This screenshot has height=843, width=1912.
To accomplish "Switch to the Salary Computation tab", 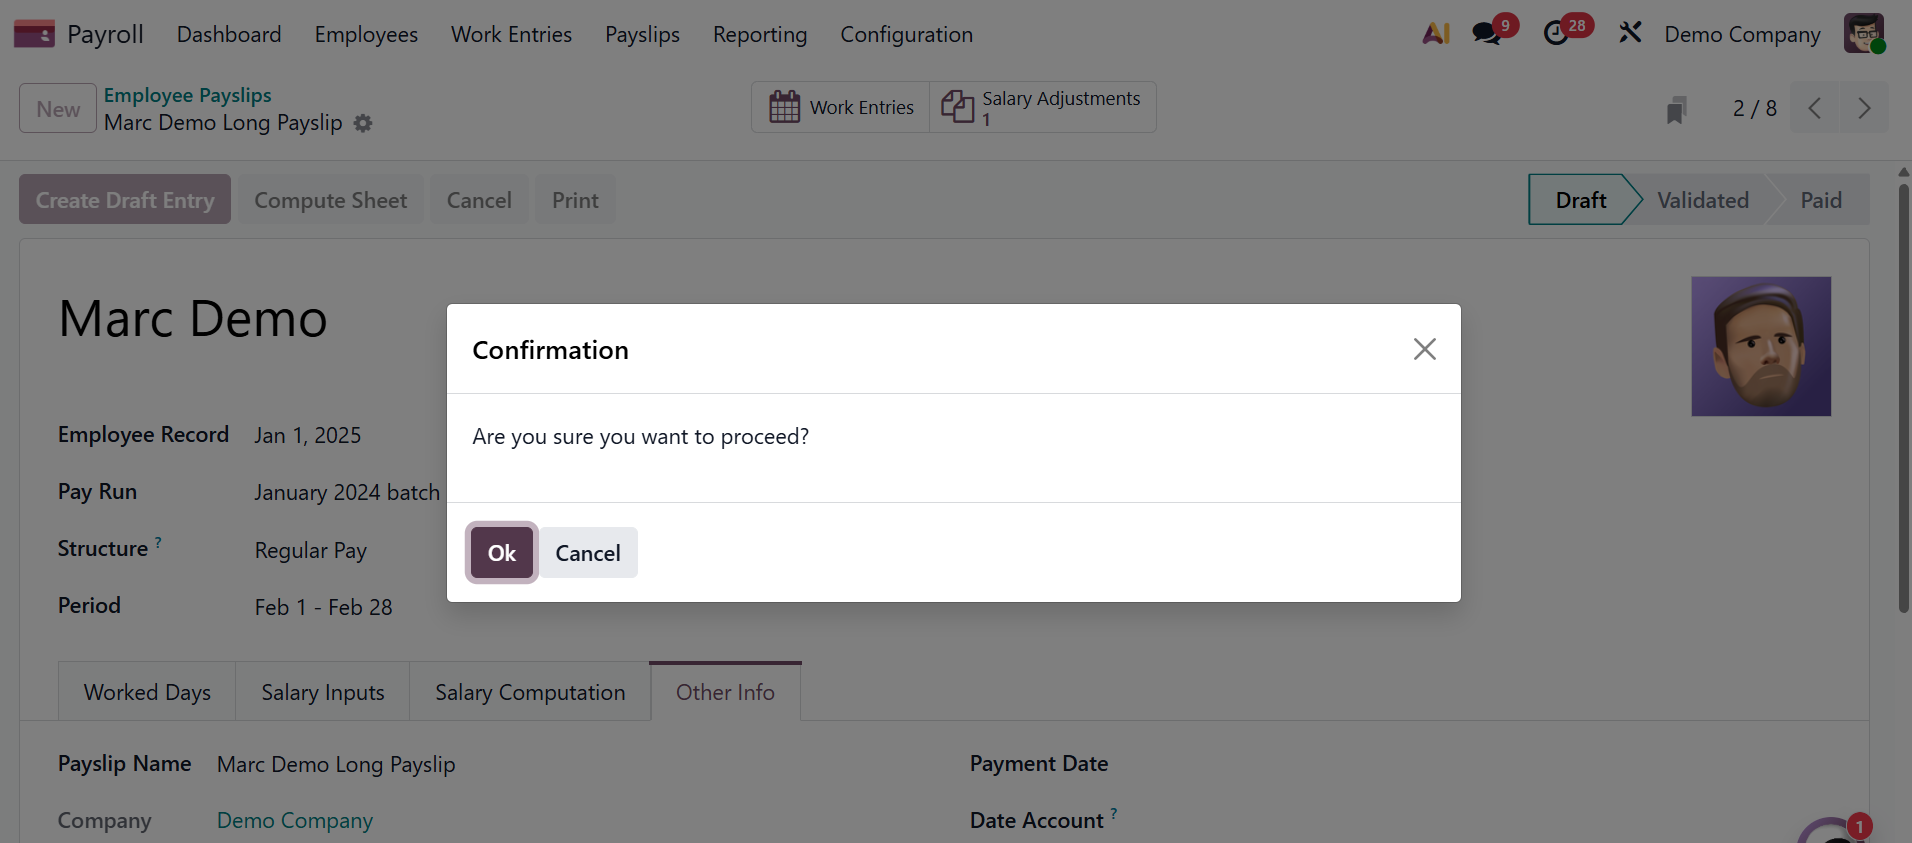I will [x=530, y=692].
